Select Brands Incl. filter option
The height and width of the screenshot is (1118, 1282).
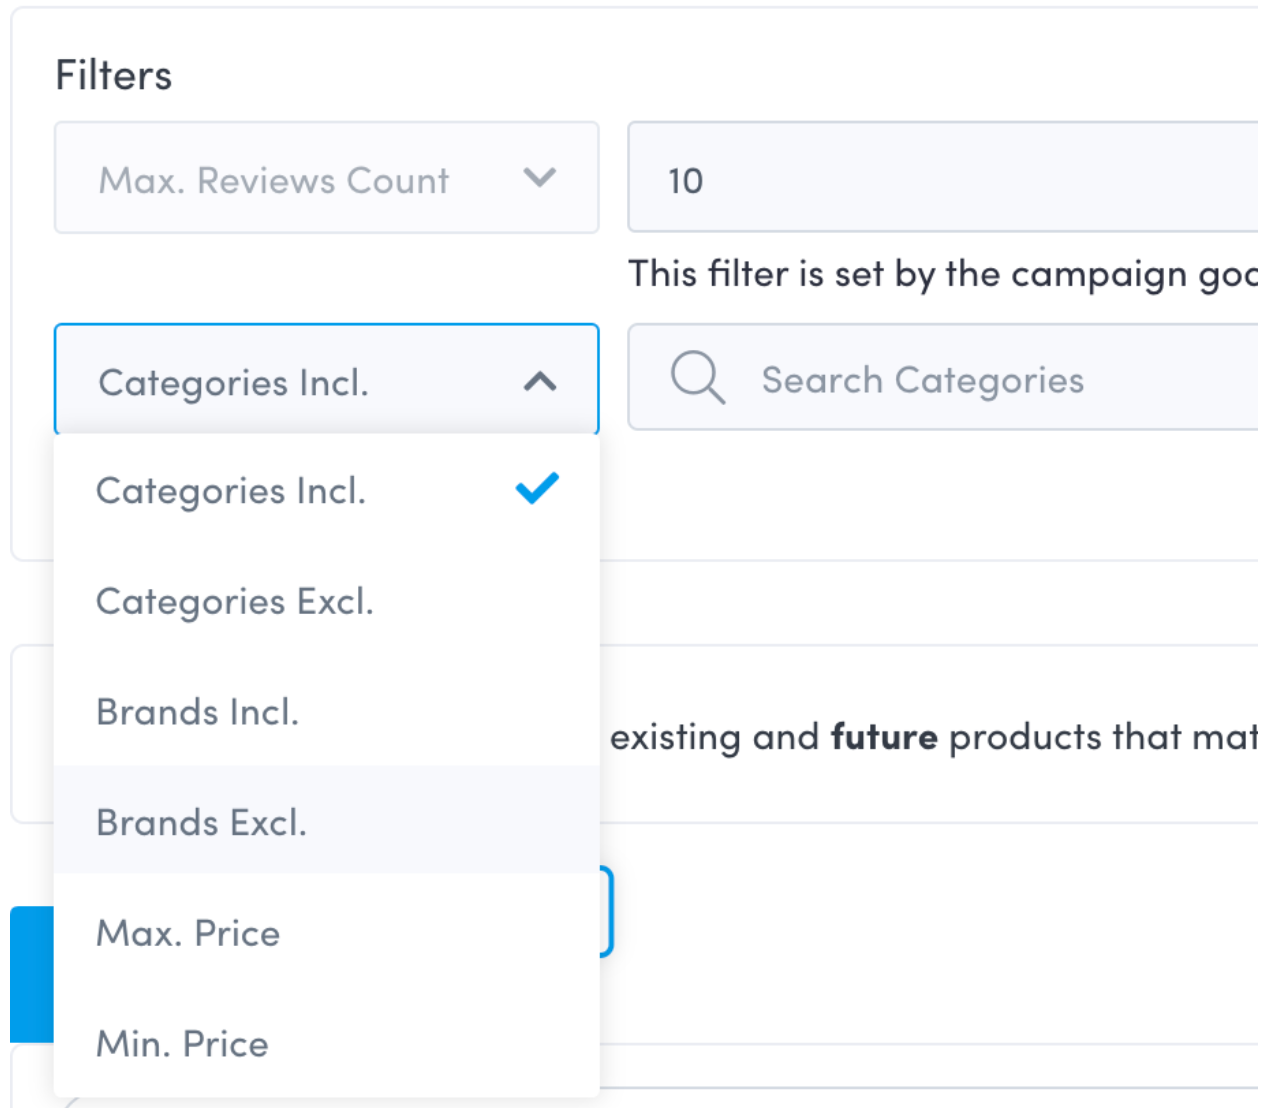[197, 713]
